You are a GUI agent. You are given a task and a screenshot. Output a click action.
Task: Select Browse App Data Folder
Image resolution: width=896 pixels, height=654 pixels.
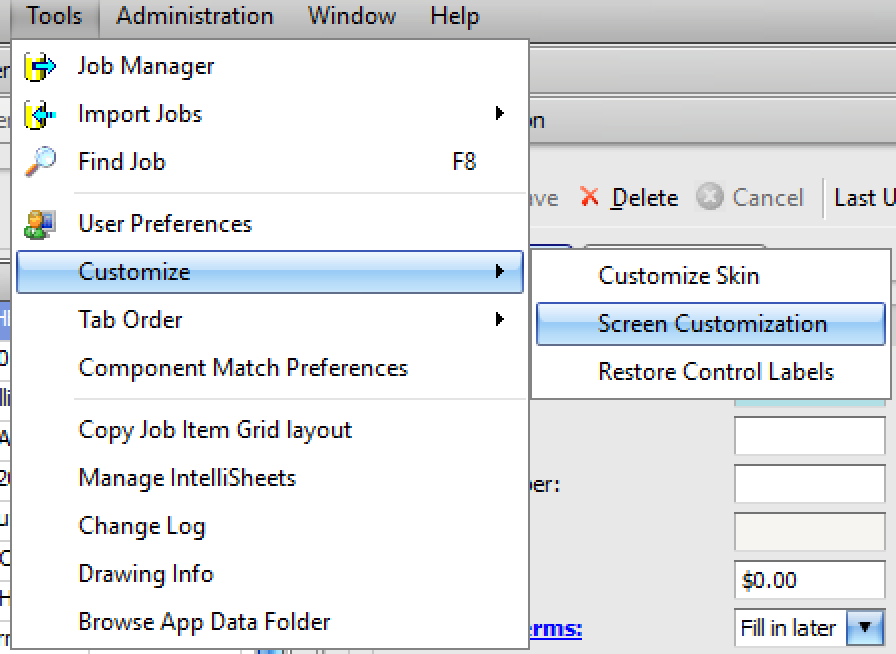point(204,622)
